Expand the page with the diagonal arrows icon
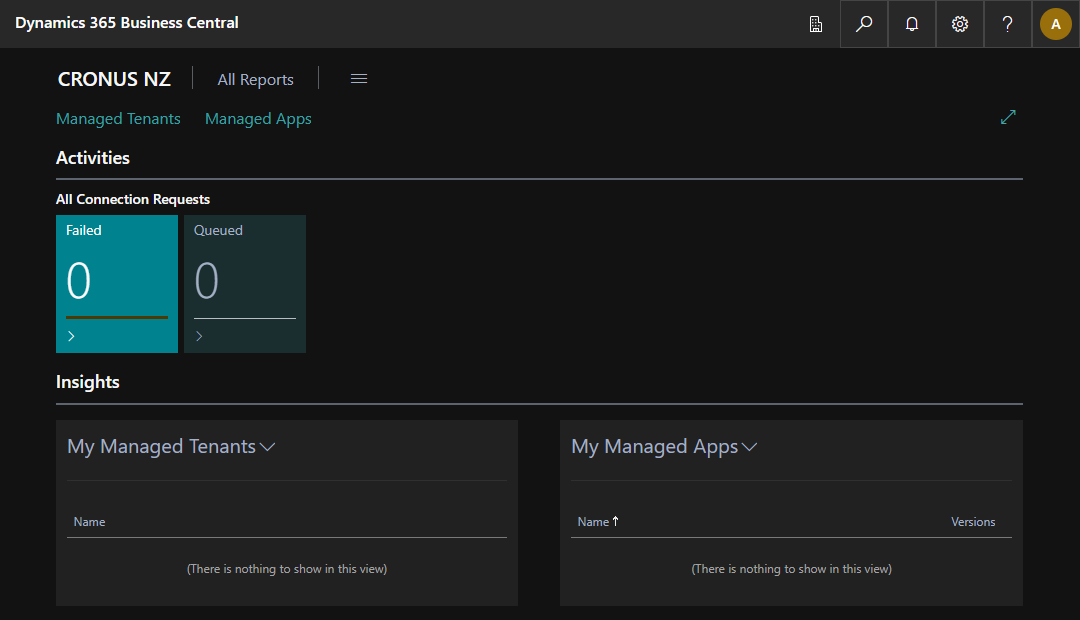Screen dimensions: 1080x620 pyautogui.click(x=1008, y=117)
